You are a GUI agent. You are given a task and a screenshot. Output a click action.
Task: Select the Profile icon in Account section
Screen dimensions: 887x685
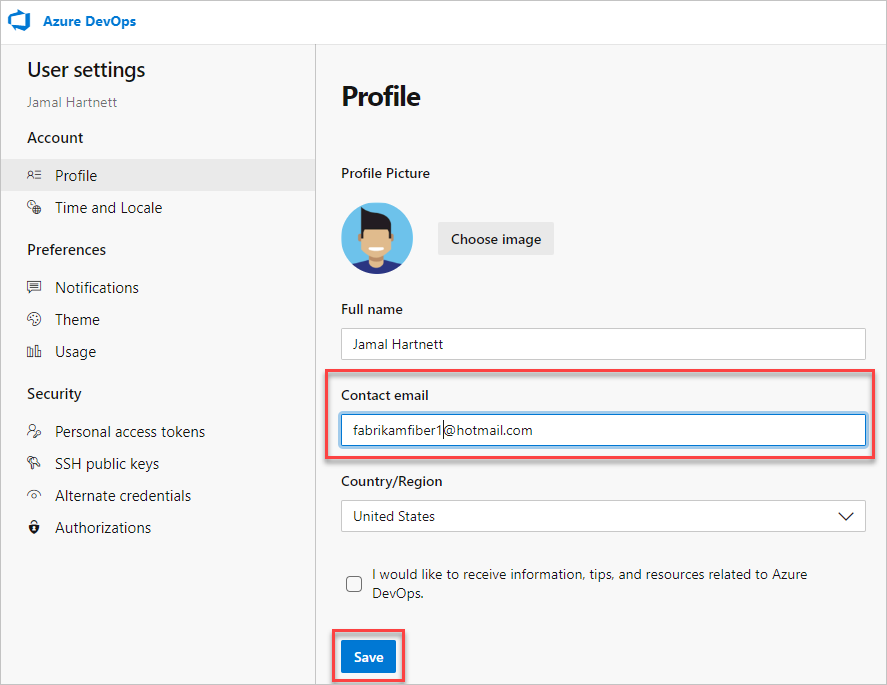pos(33,175)
